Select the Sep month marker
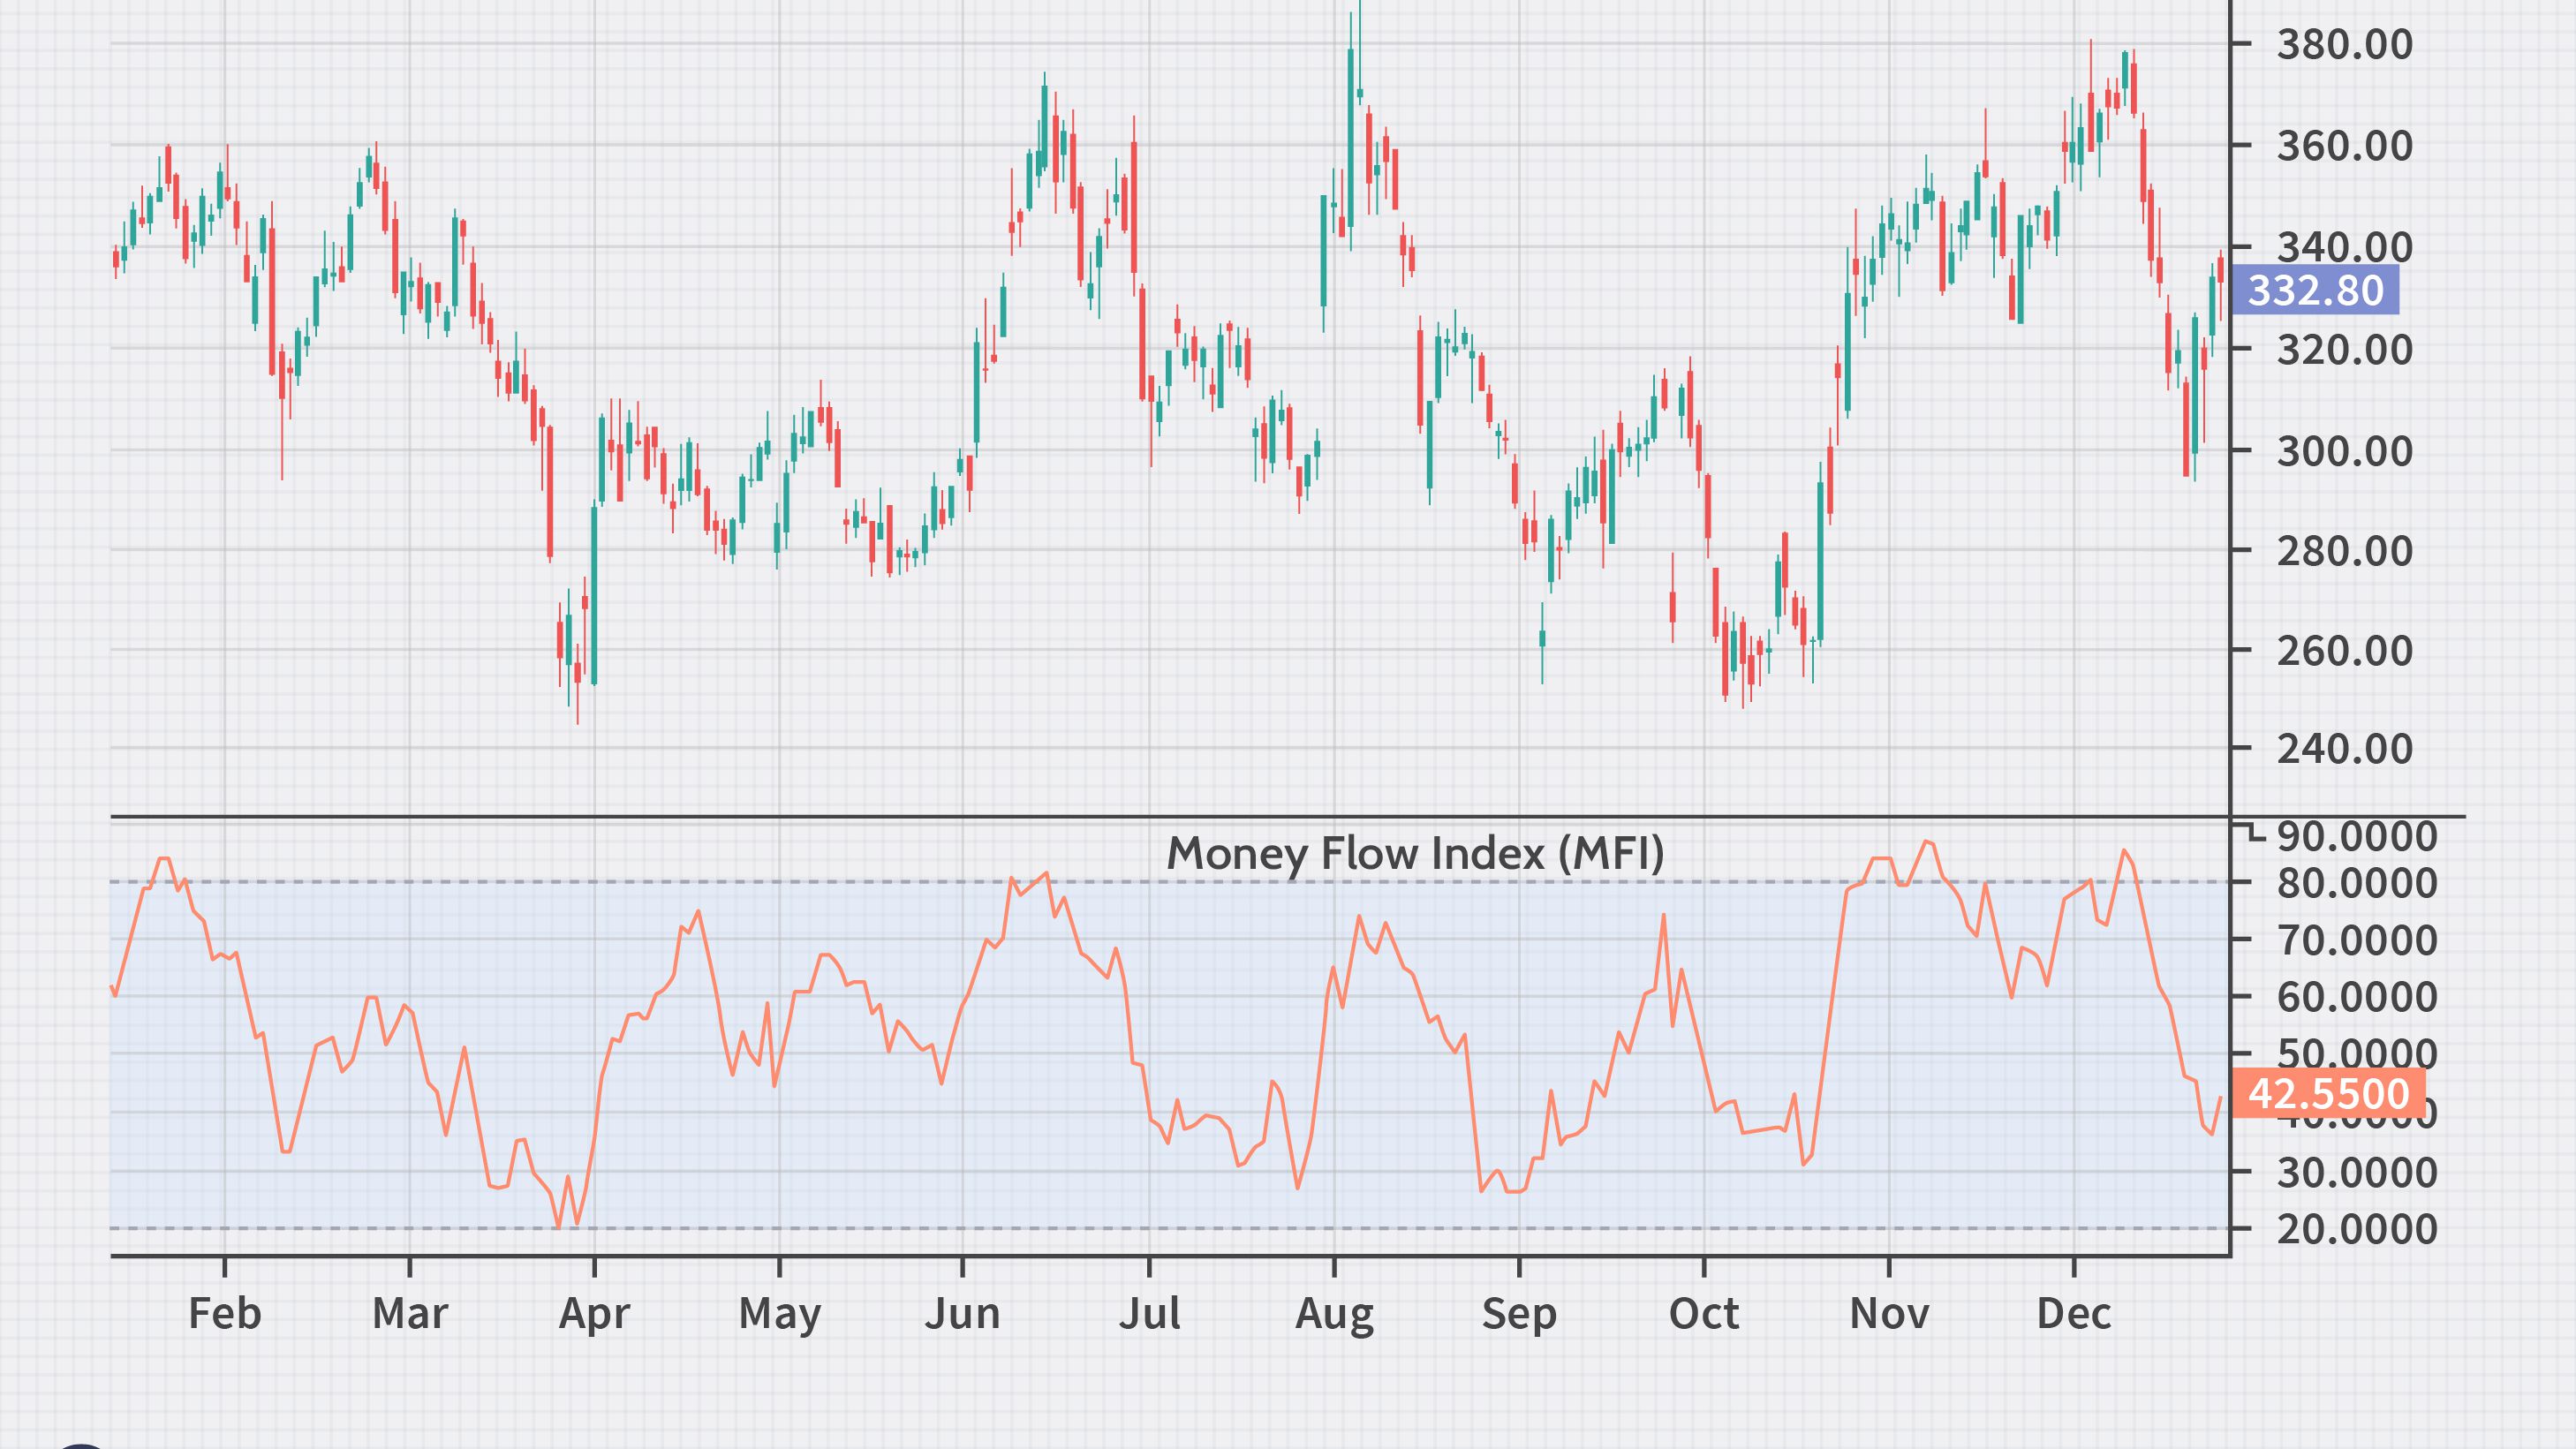2576x1449 pixels. (x=1519, y=1313)
